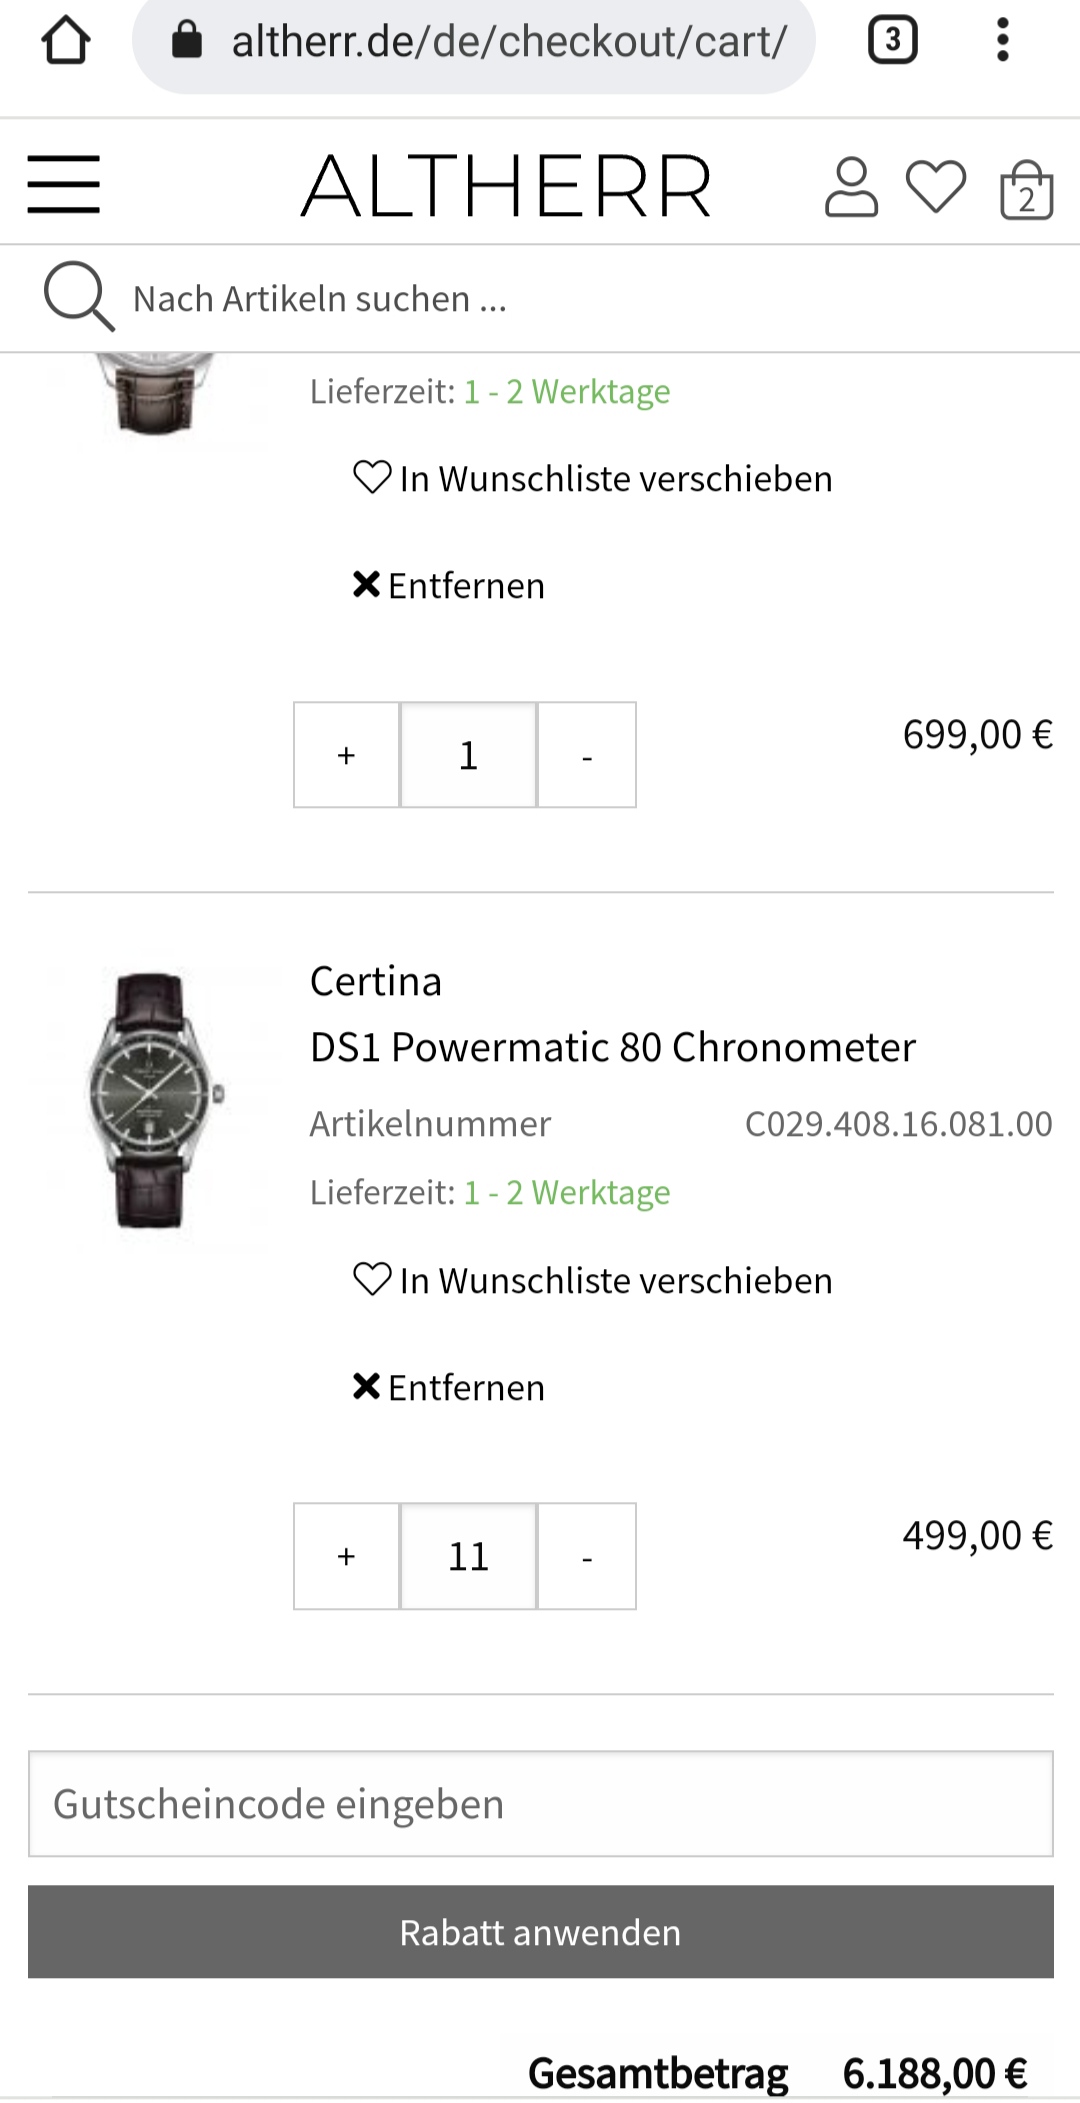1080x2103 pixels.
Task: Remove the Certina DS1 Powermatic from cart
Action: click(449, 1388)
